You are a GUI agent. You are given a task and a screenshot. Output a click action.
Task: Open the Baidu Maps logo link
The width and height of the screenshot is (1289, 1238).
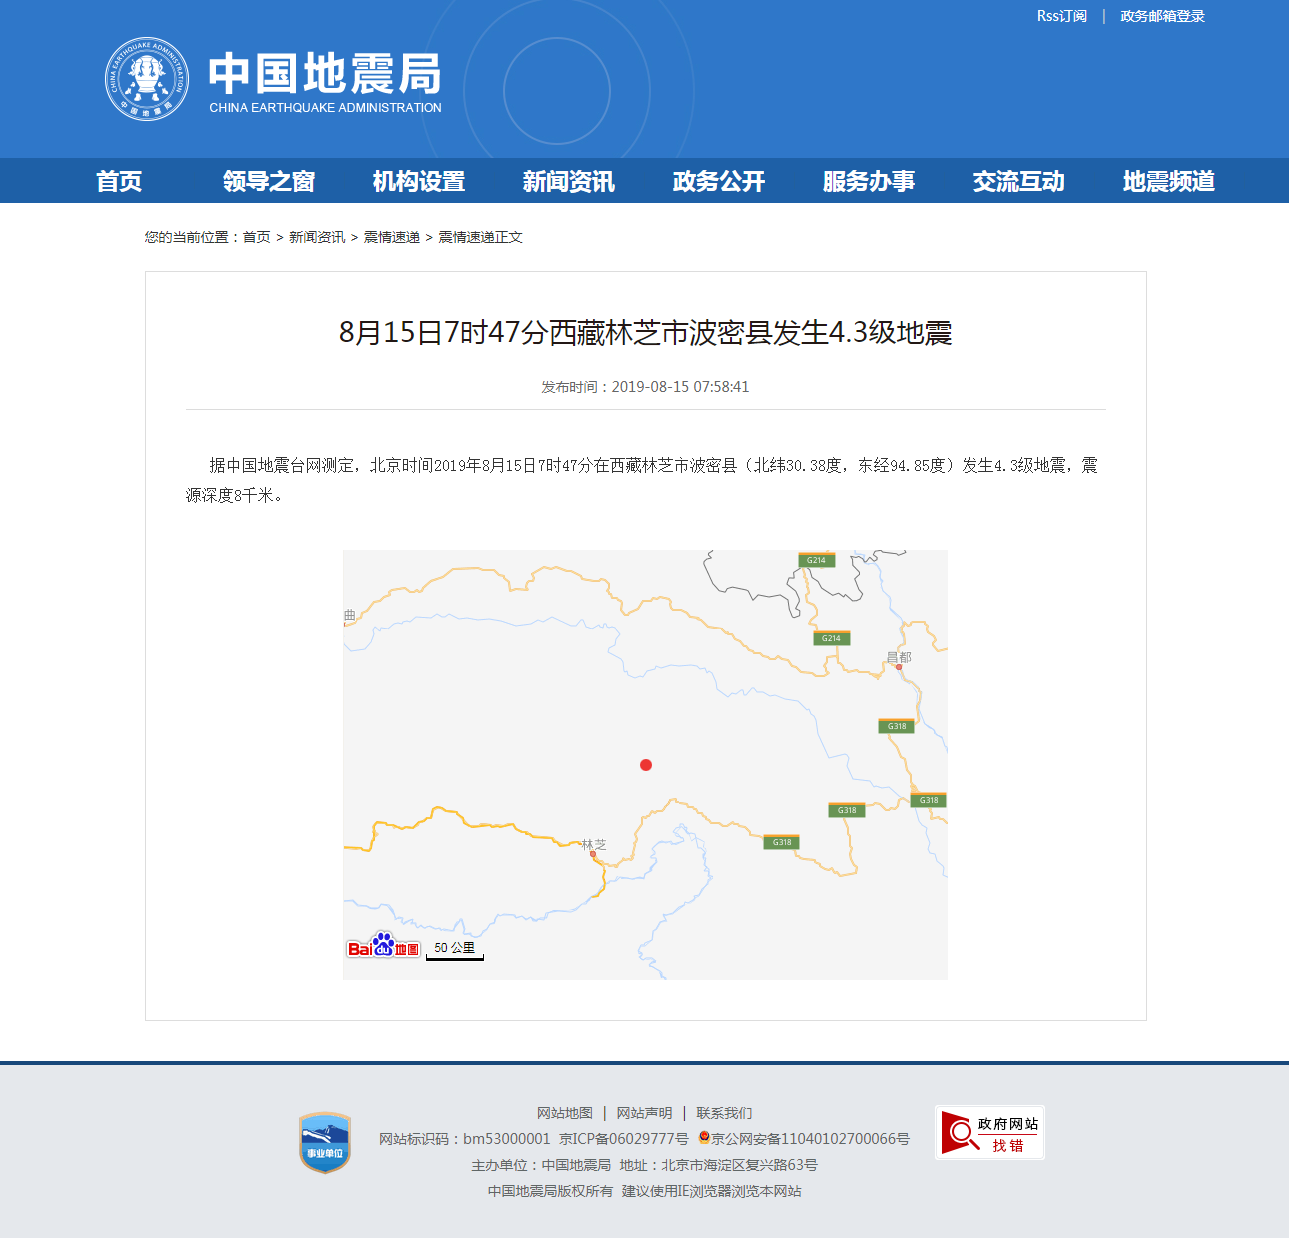pyautogui.click(x=383, y=946)
